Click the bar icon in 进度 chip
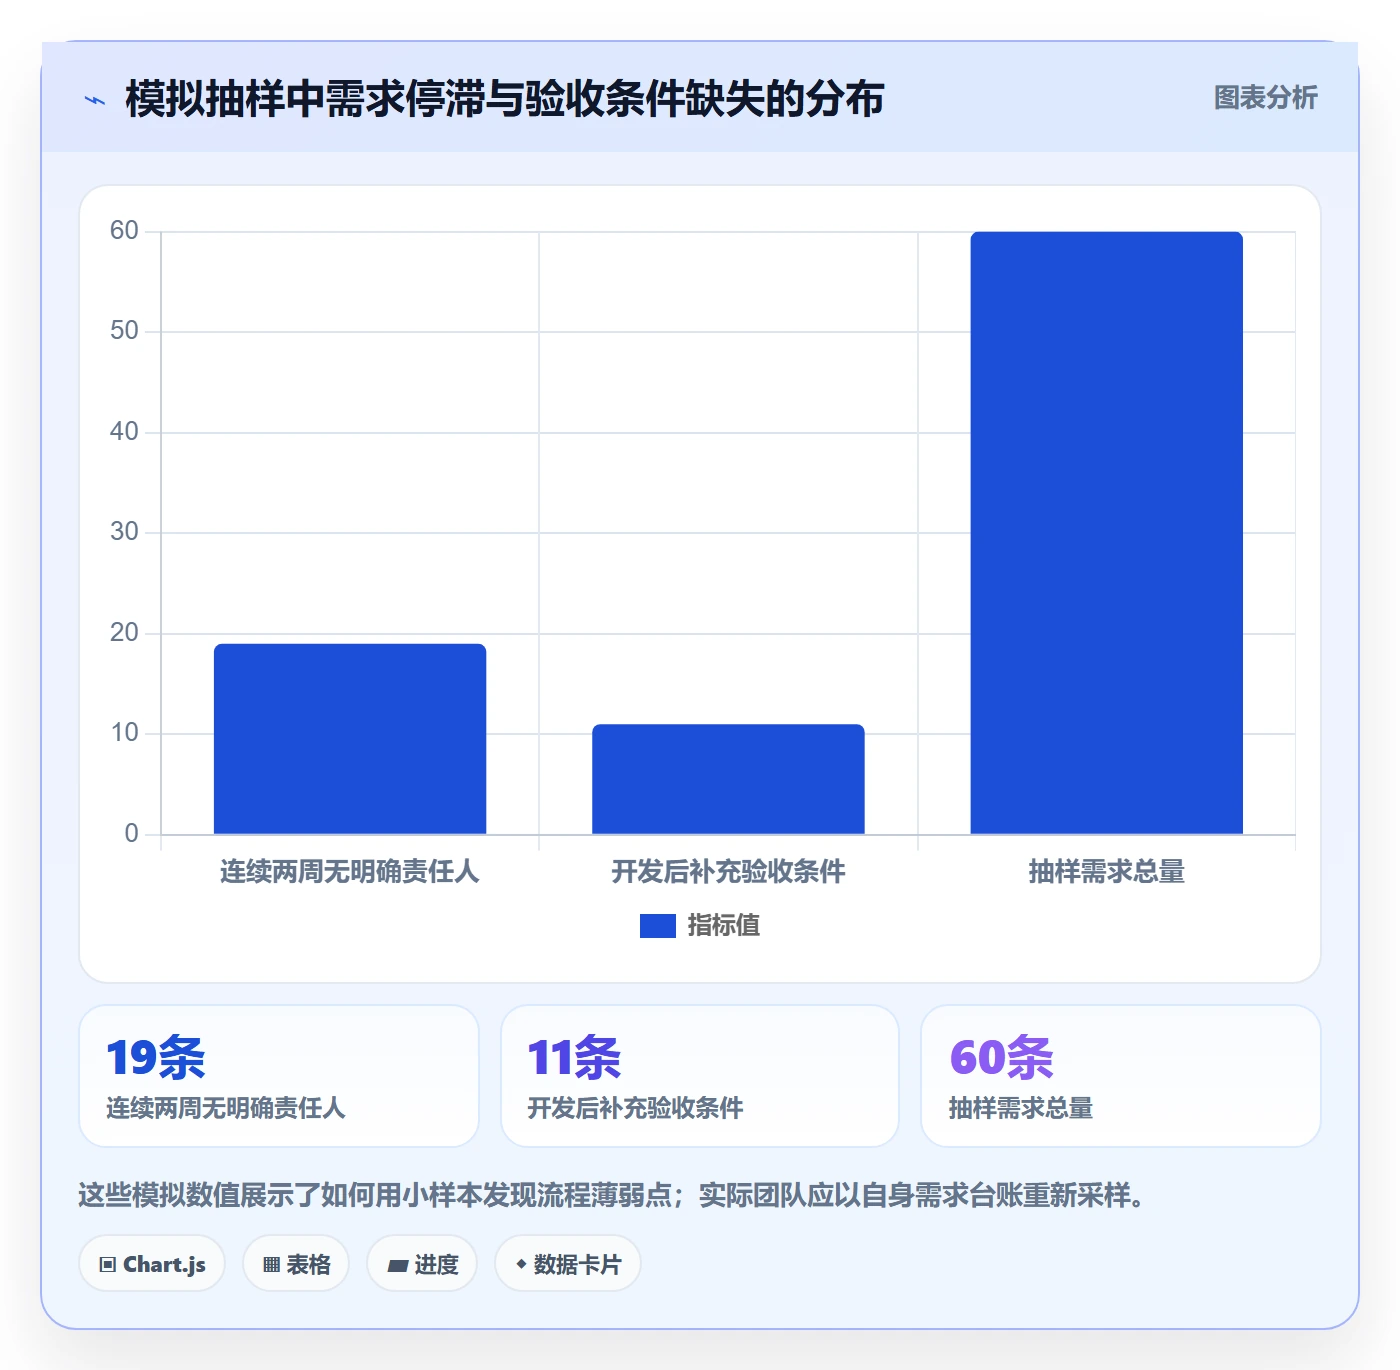The width and height of the screenshot is (1400, 1370). (397, 1266)
